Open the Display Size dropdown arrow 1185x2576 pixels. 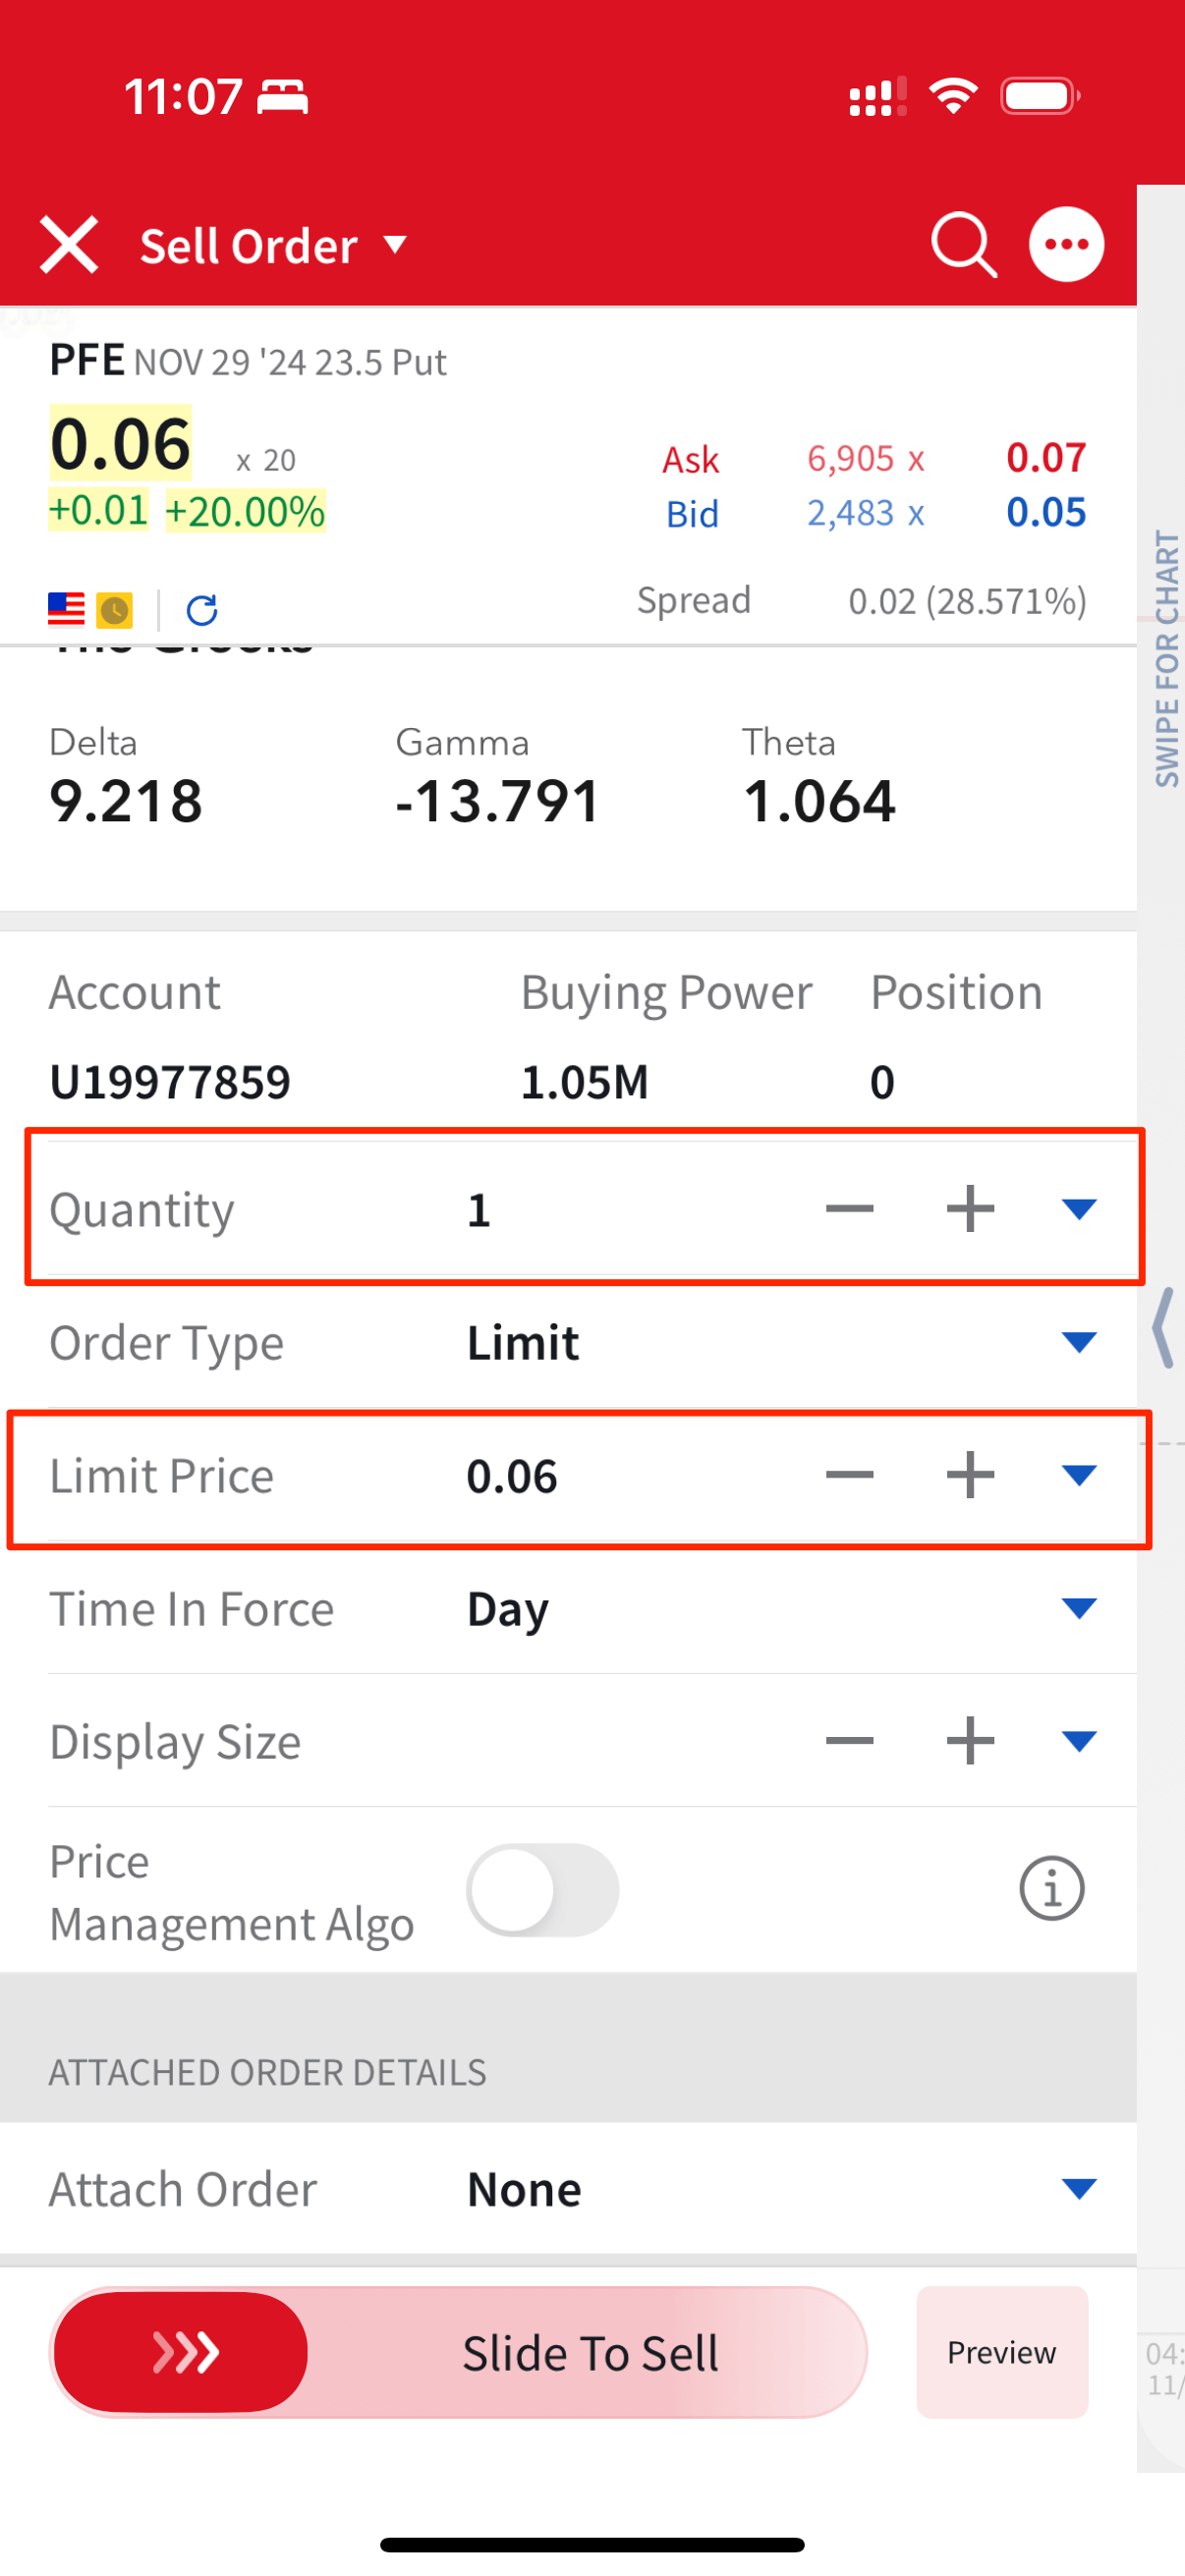(x=1078, y=1741)
